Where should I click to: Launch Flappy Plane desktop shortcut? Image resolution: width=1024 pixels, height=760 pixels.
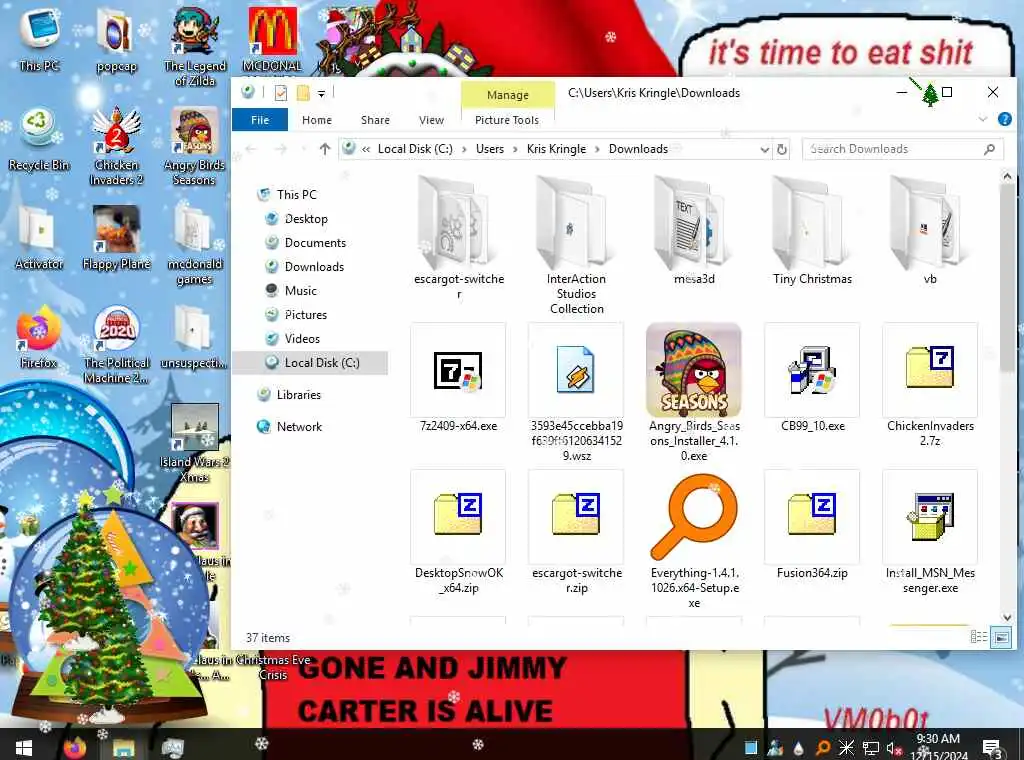(x=116, y=238)
